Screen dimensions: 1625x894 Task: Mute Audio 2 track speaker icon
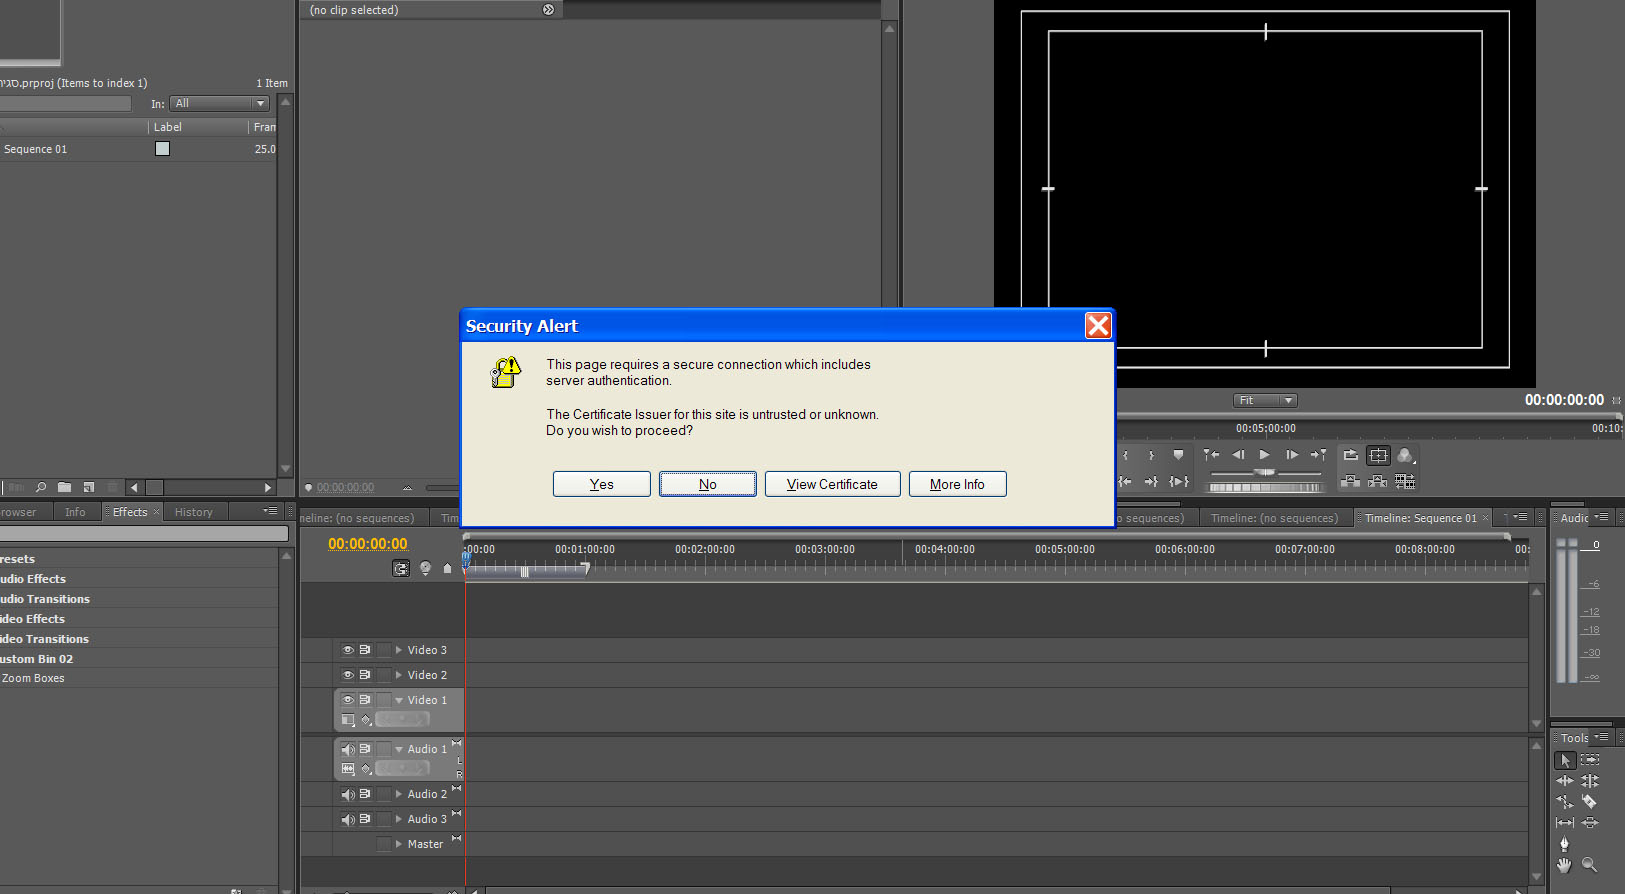(x=348, y=794)
